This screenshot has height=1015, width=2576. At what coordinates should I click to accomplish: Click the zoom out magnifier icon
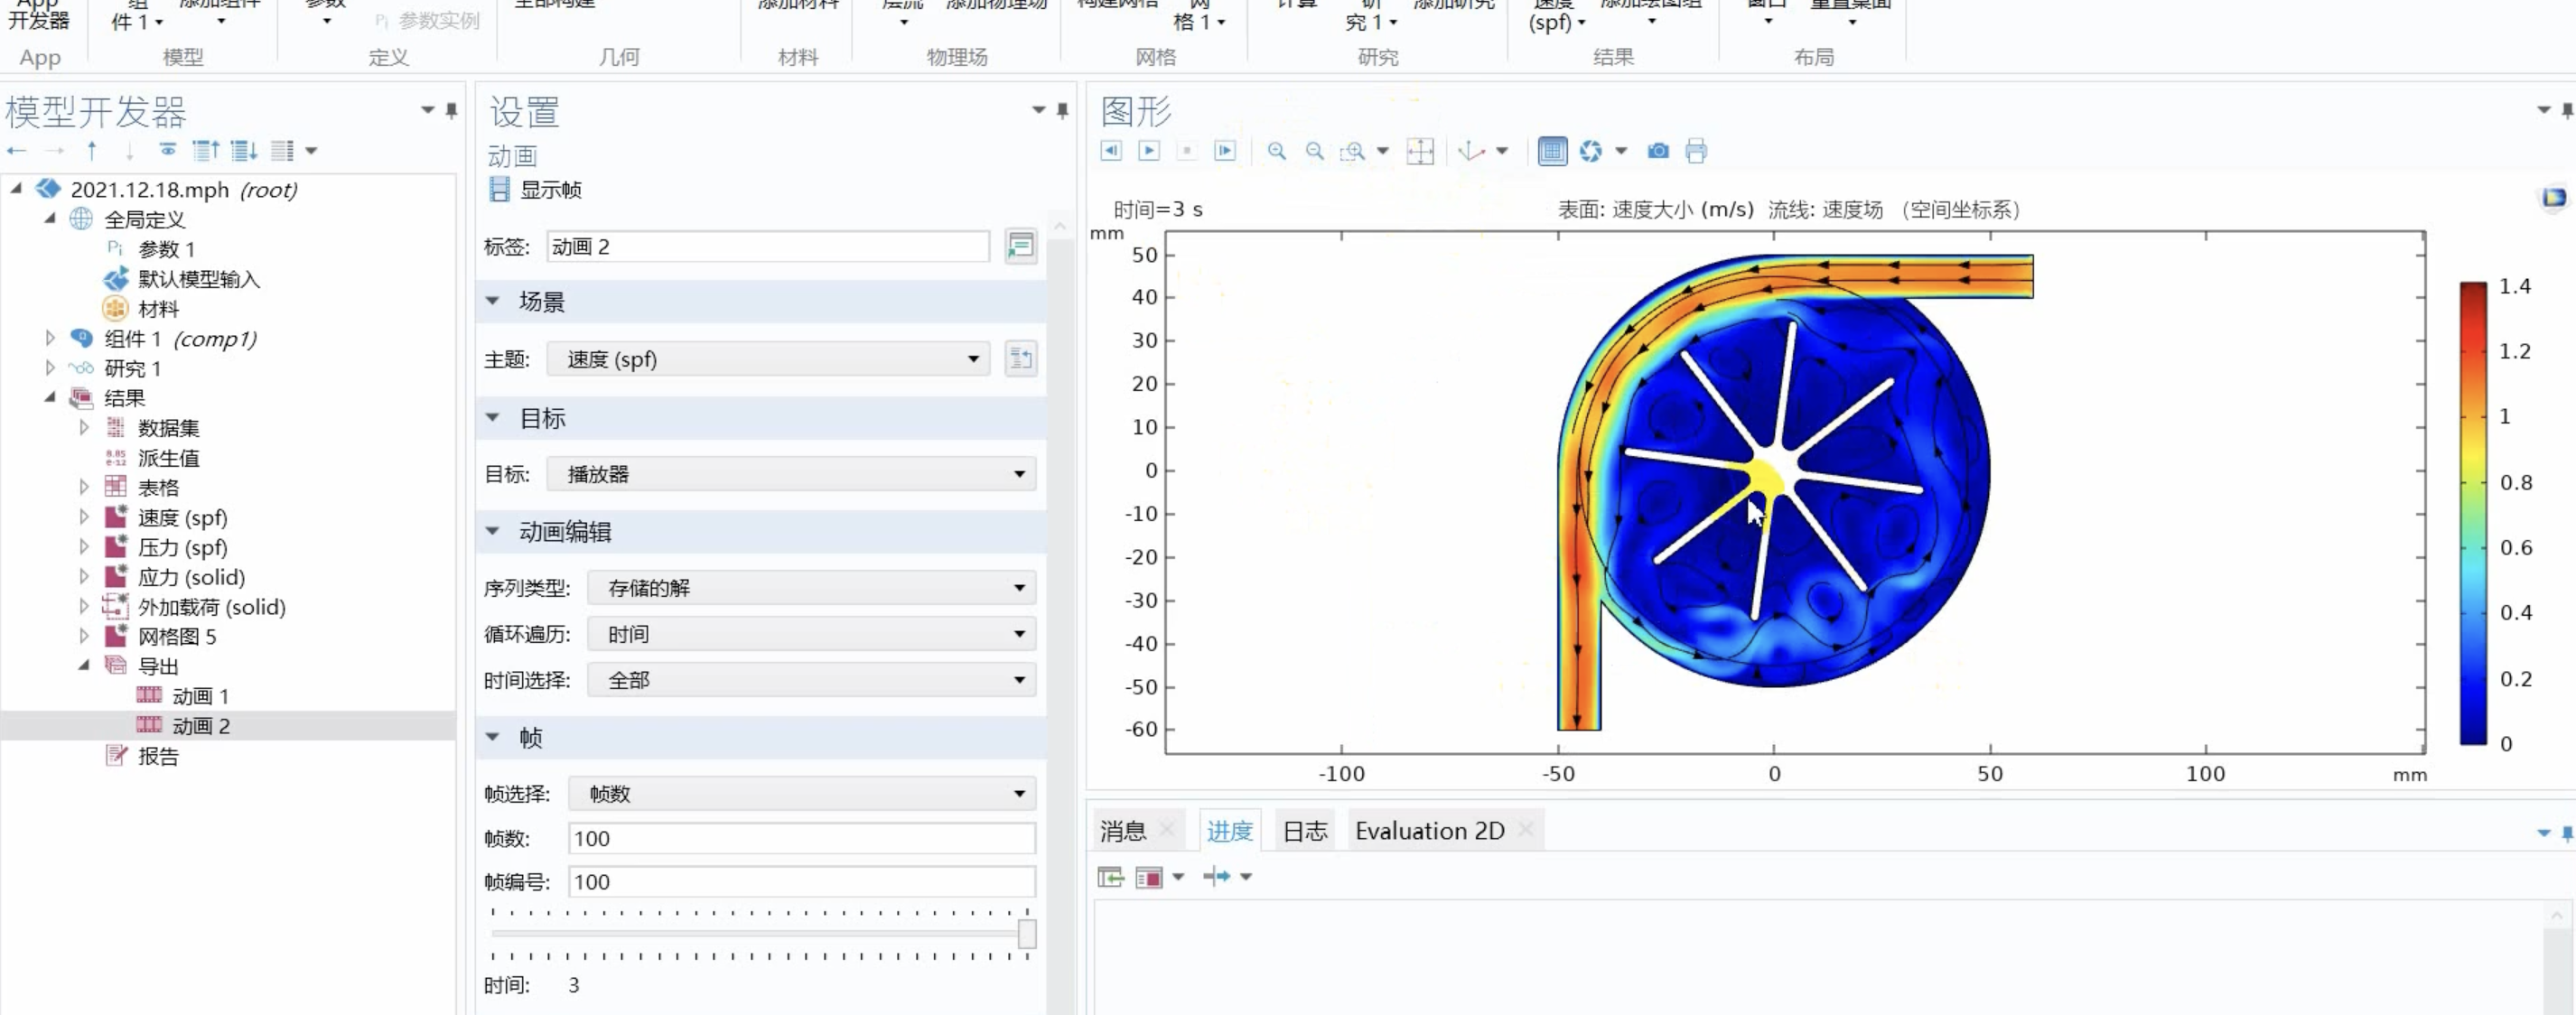pos(1314,151)
